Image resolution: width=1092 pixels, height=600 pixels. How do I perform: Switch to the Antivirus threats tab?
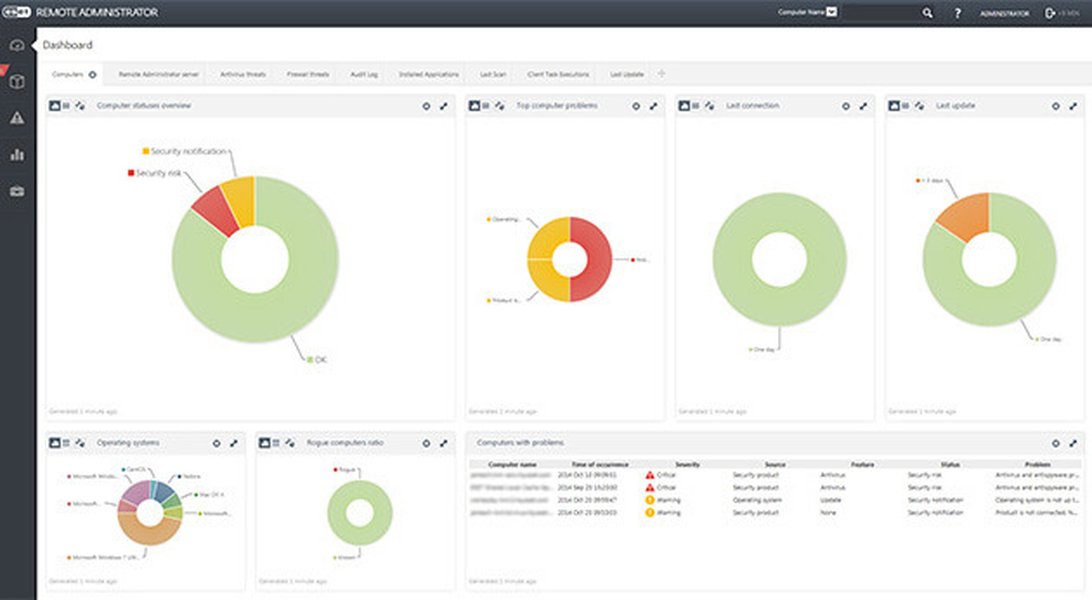[243, 74]
